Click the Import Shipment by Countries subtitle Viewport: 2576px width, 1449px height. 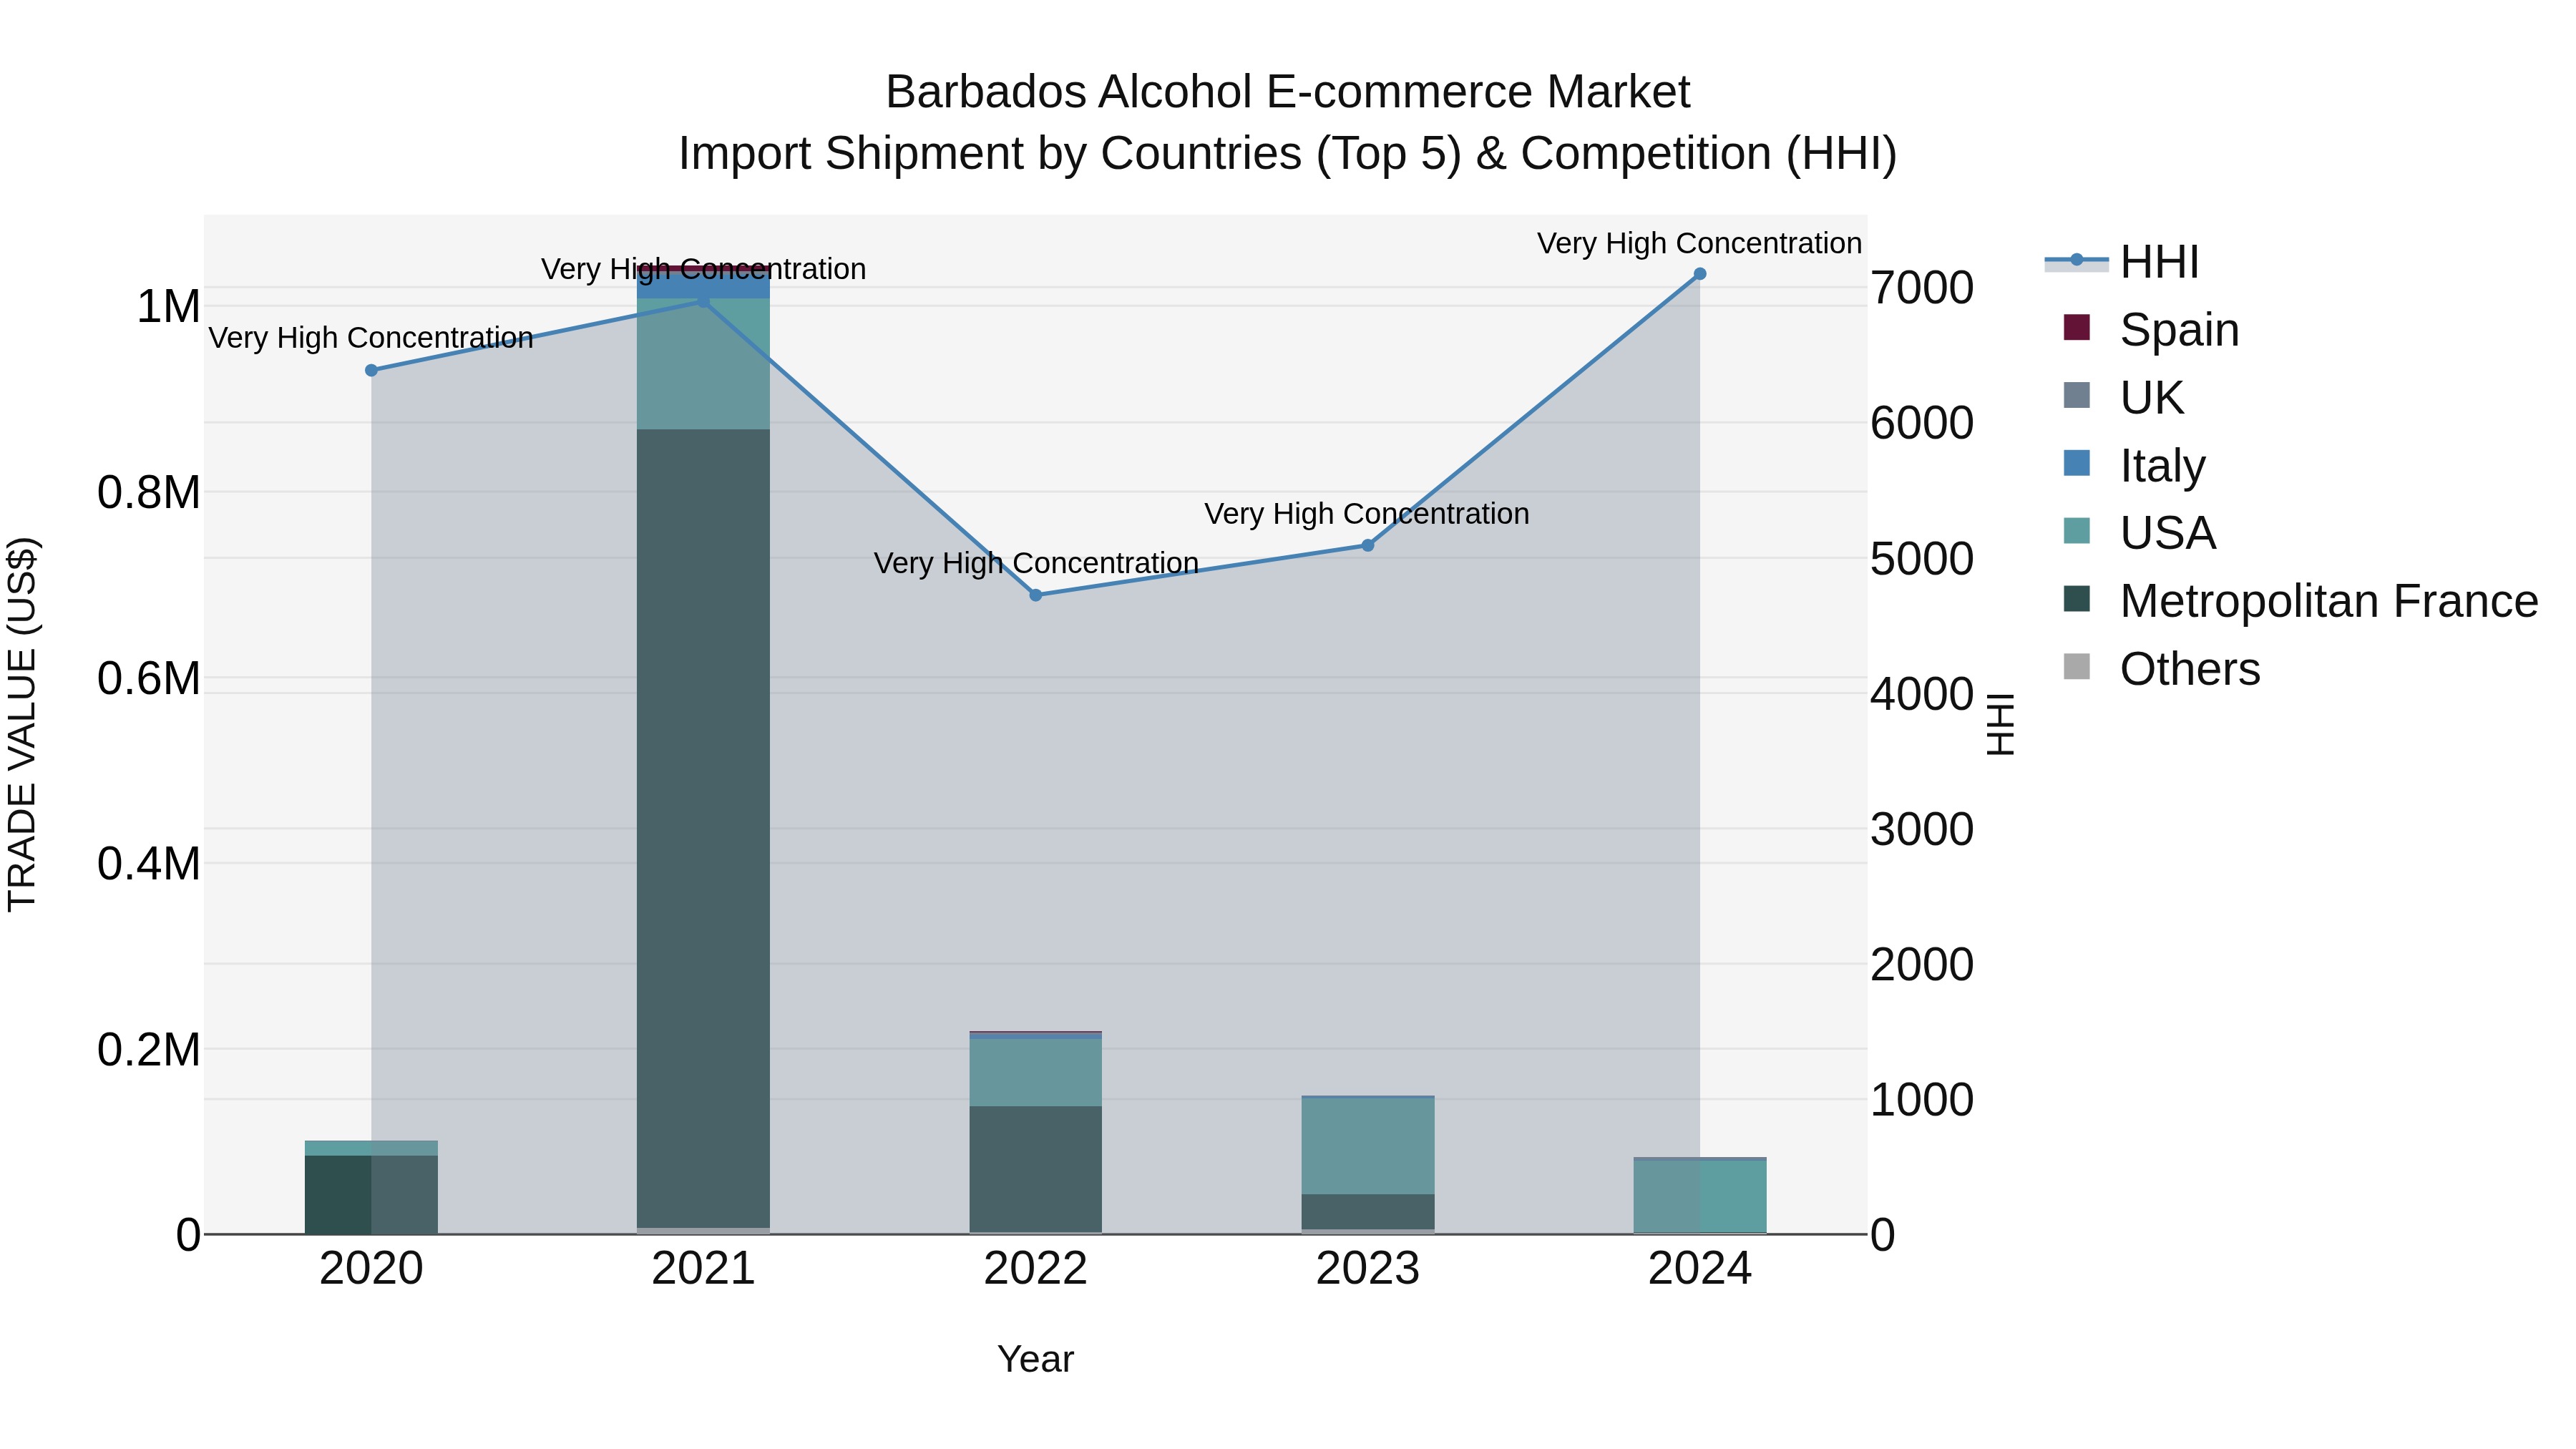point(1288,154)
